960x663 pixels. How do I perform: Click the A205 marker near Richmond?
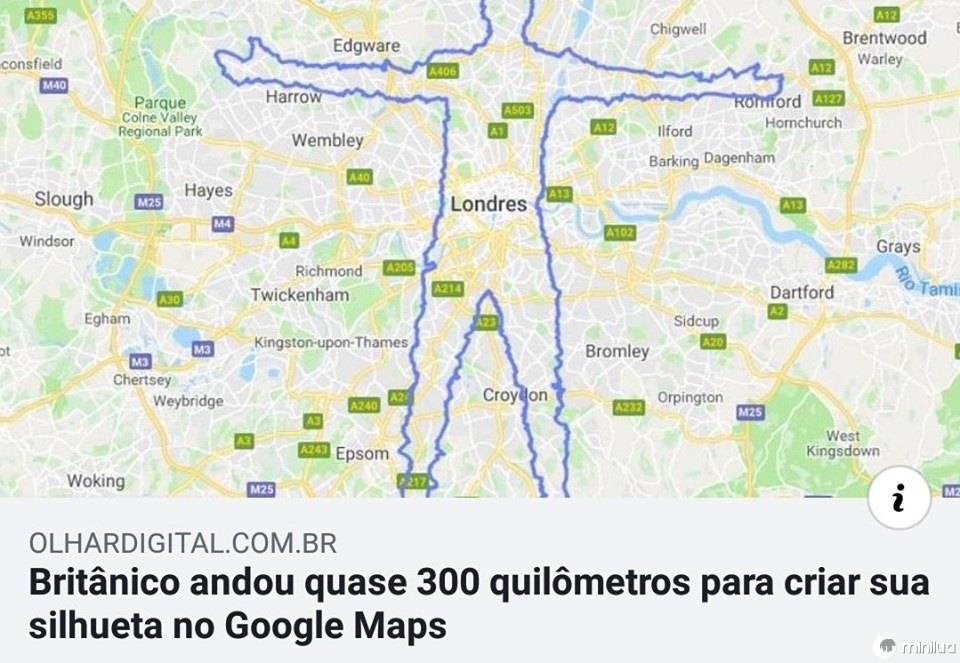pos(399,268)
